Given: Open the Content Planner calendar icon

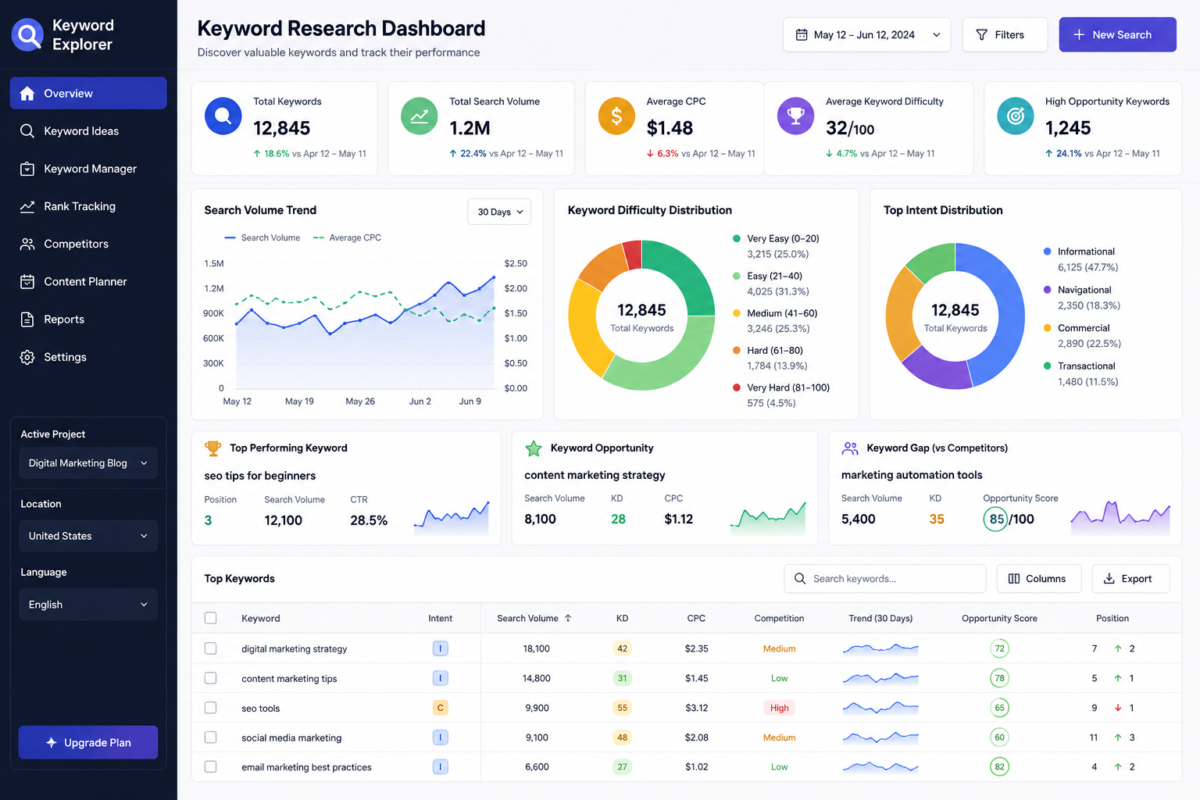Looking at the screenshot, I should coord(27,282).
